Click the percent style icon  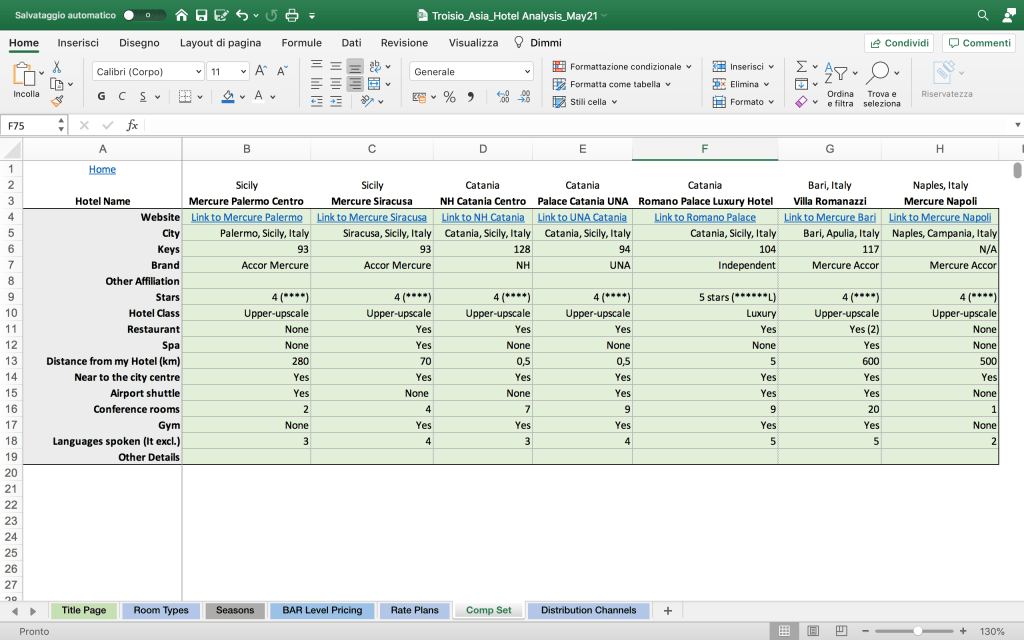[450, 97]
